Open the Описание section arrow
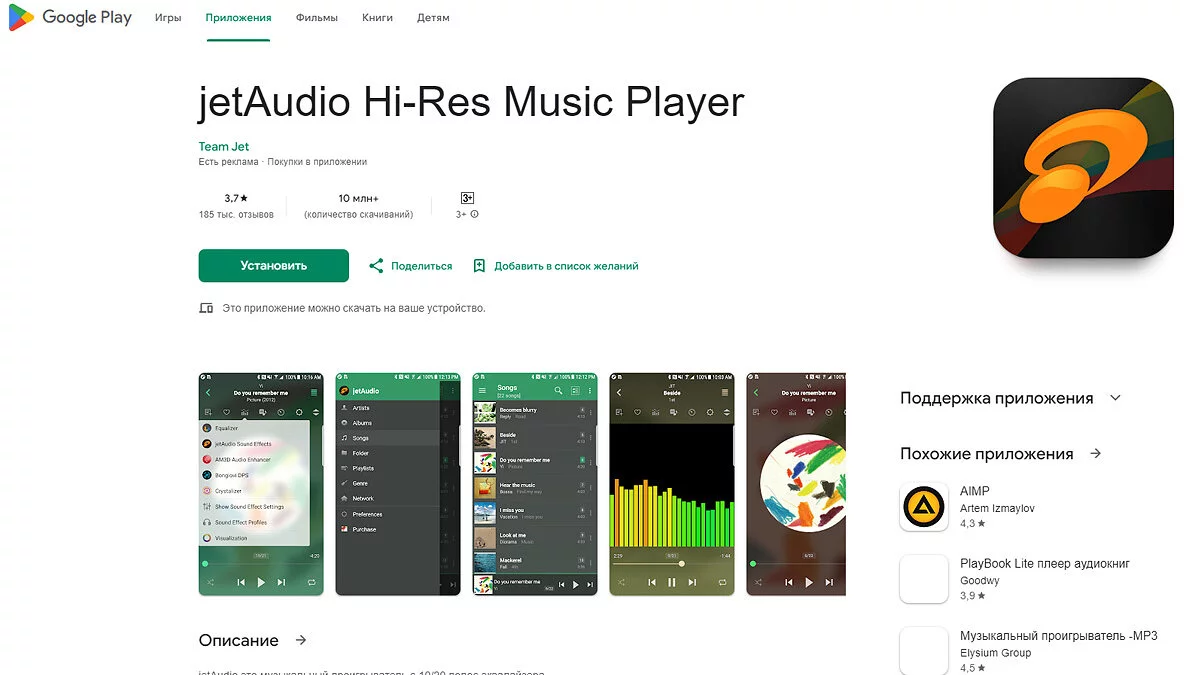The image size is (1200, 675). point(301,640)
